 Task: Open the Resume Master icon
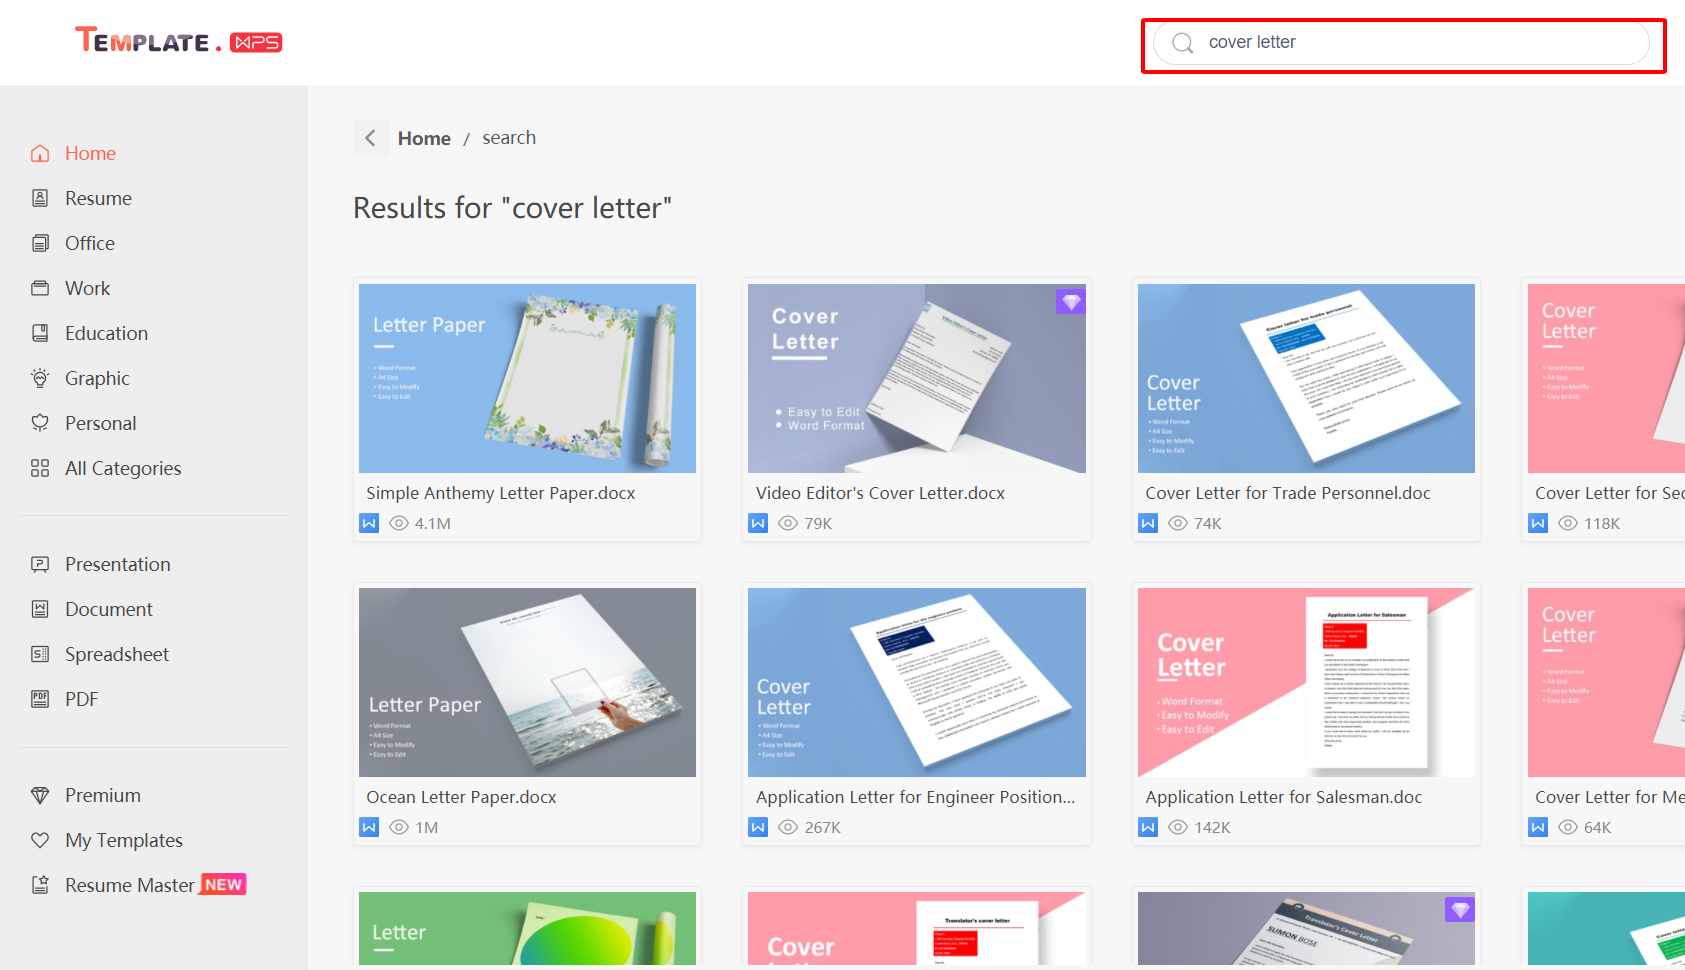pyautogui.click(x=40, y=885)
